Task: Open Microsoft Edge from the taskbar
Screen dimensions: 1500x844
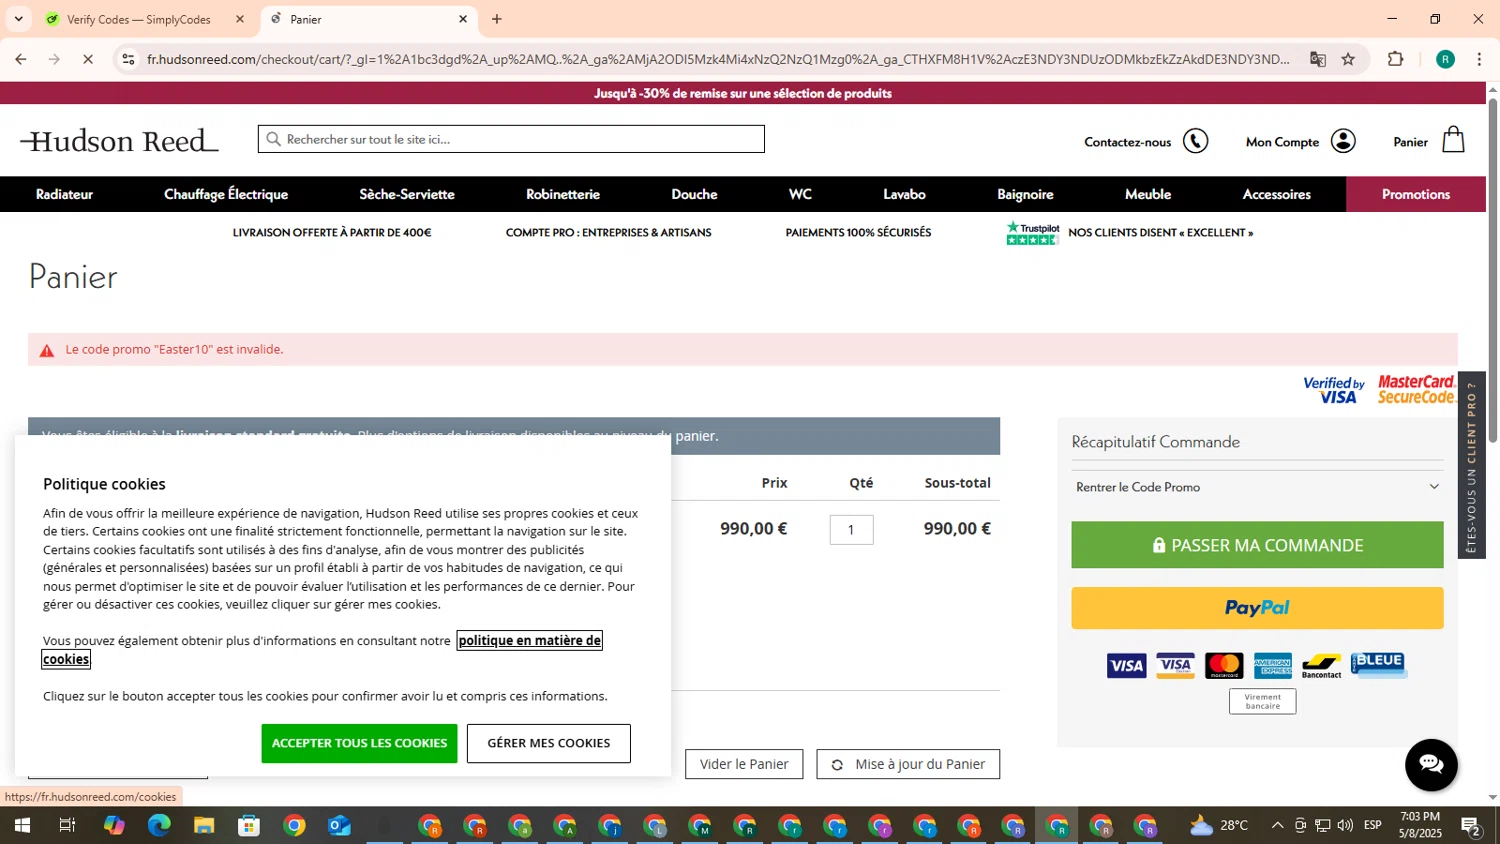Action: click(x=160, y=825)
